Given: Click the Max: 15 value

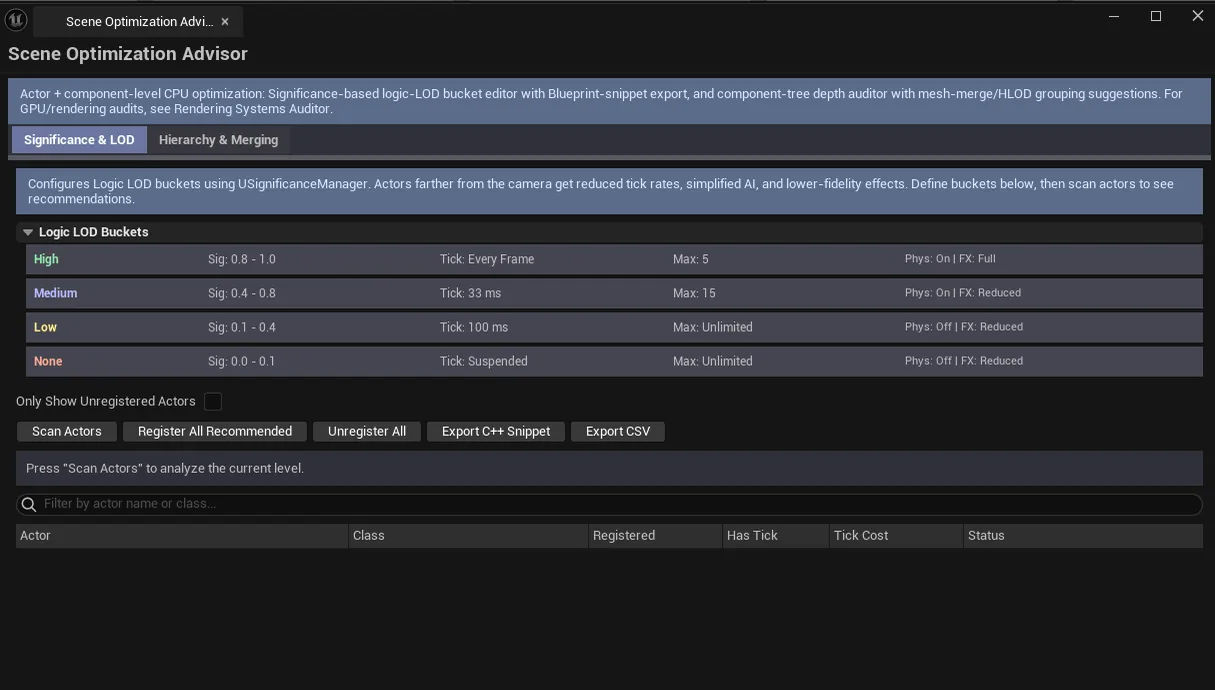Looking at the screenshot, I should (x=694, y=293).
